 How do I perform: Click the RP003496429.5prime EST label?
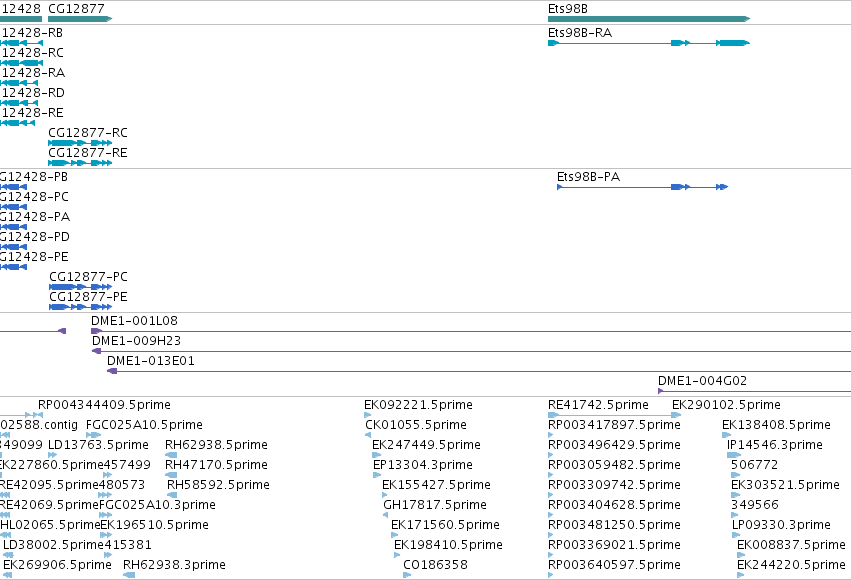(614, 445)
